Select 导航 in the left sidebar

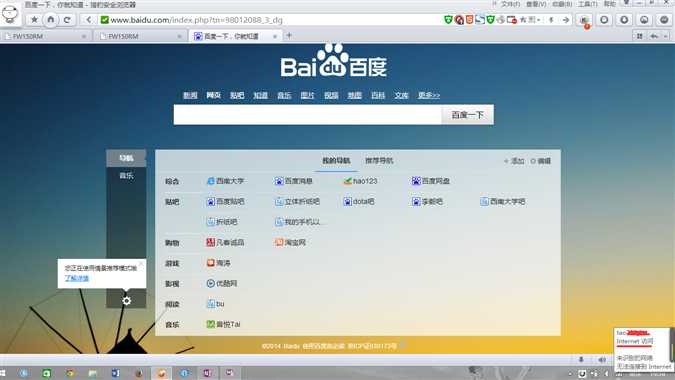point(126,158)
